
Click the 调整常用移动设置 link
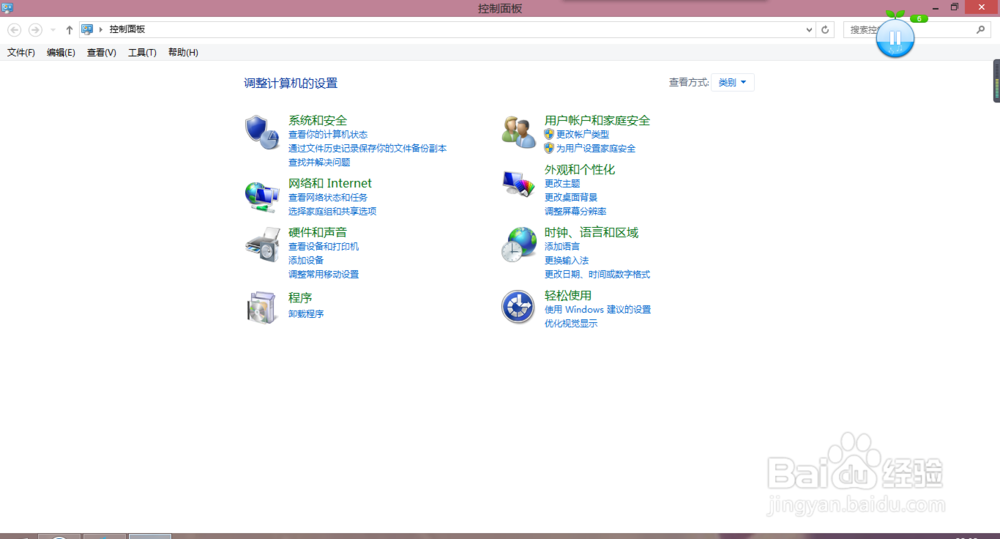323,274
